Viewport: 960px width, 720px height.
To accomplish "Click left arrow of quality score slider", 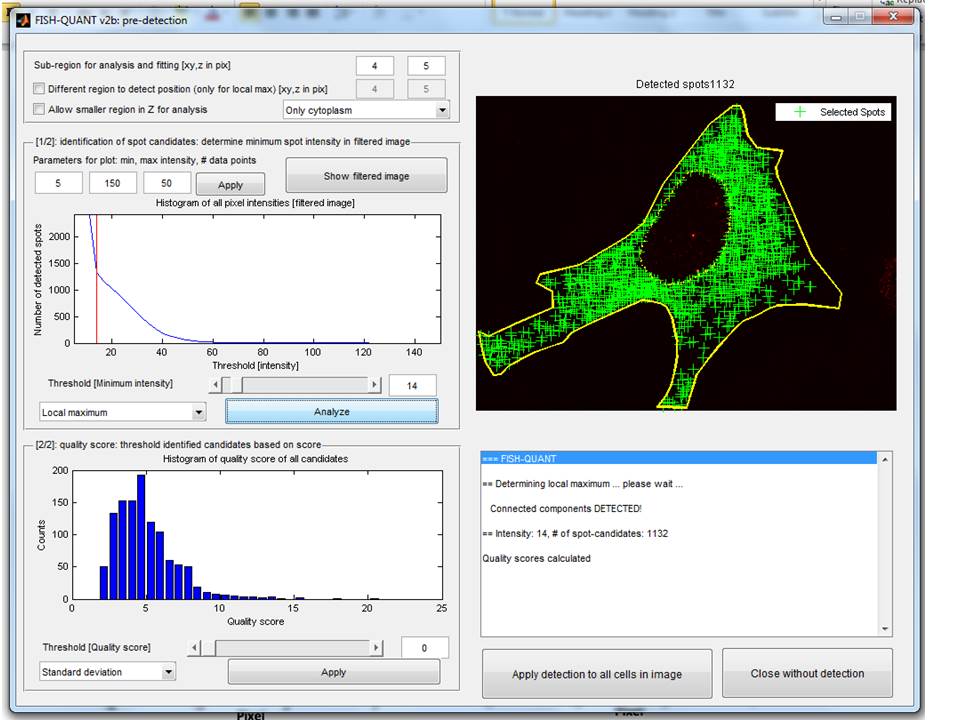I will coord(194,648).
